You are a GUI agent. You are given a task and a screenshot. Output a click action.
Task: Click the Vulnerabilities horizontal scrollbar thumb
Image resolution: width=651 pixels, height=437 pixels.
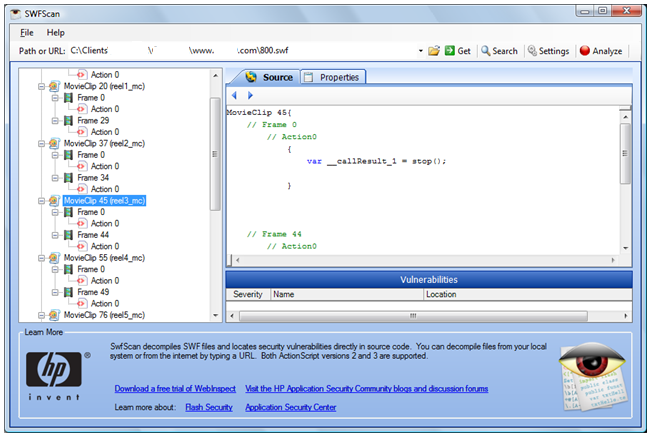click(x=414, y=316)
